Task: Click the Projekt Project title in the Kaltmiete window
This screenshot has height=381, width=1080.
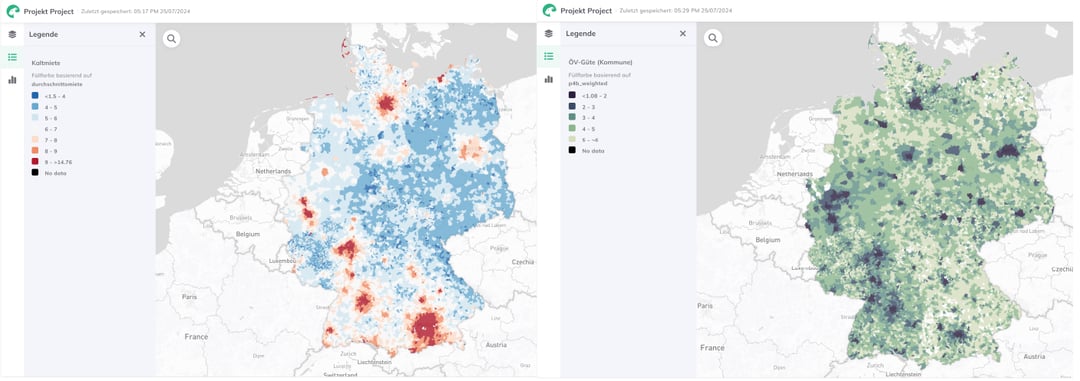Action: (49, 11)
